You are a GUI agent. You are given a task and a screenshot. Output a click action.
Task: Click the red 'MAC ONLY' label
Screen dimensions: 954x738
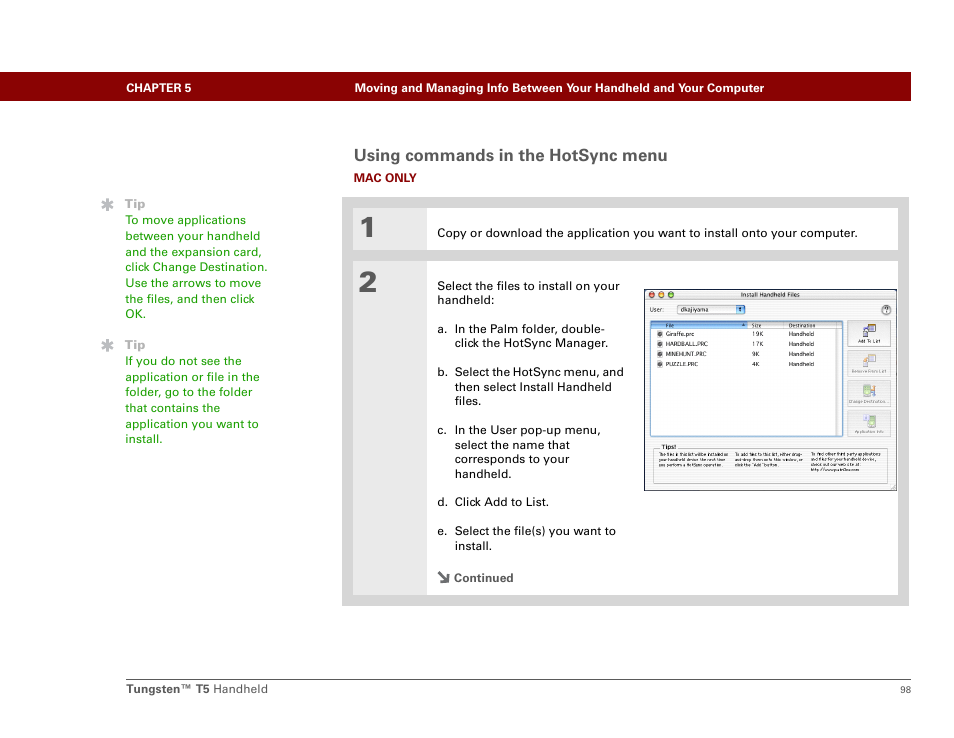[385, 178]
